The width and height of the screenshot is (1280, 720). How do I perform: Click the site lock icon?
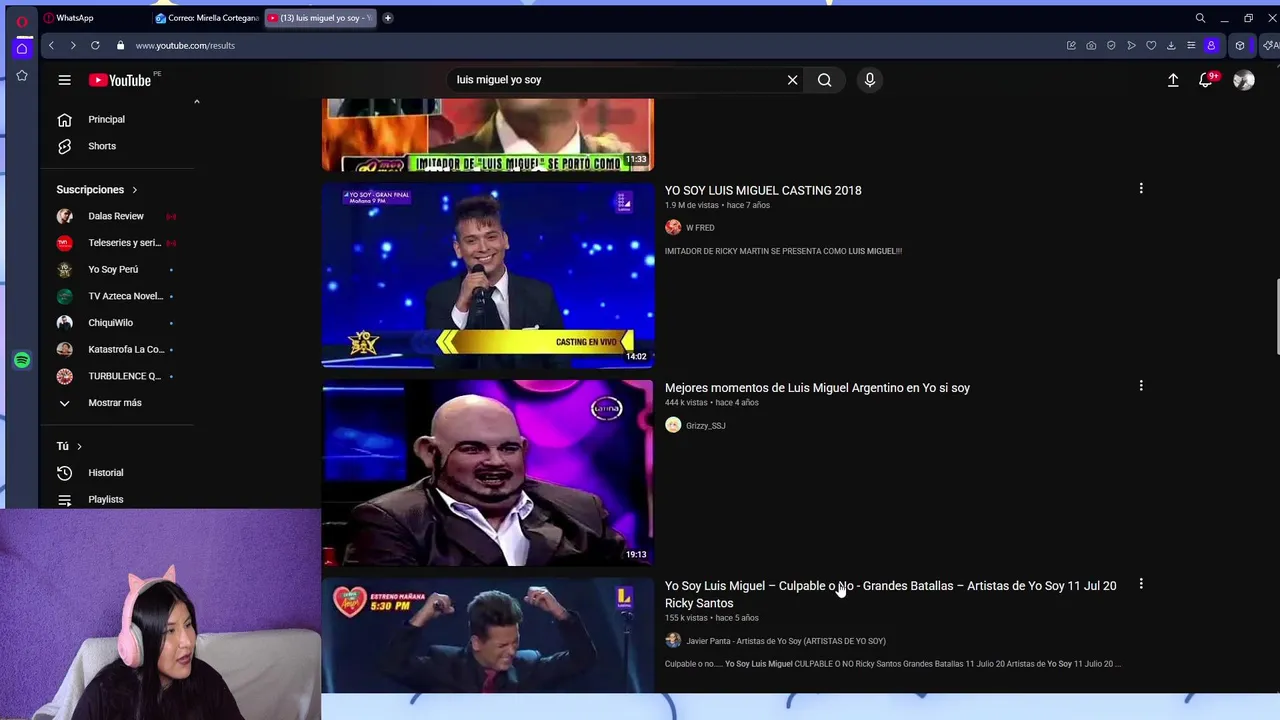120,45
